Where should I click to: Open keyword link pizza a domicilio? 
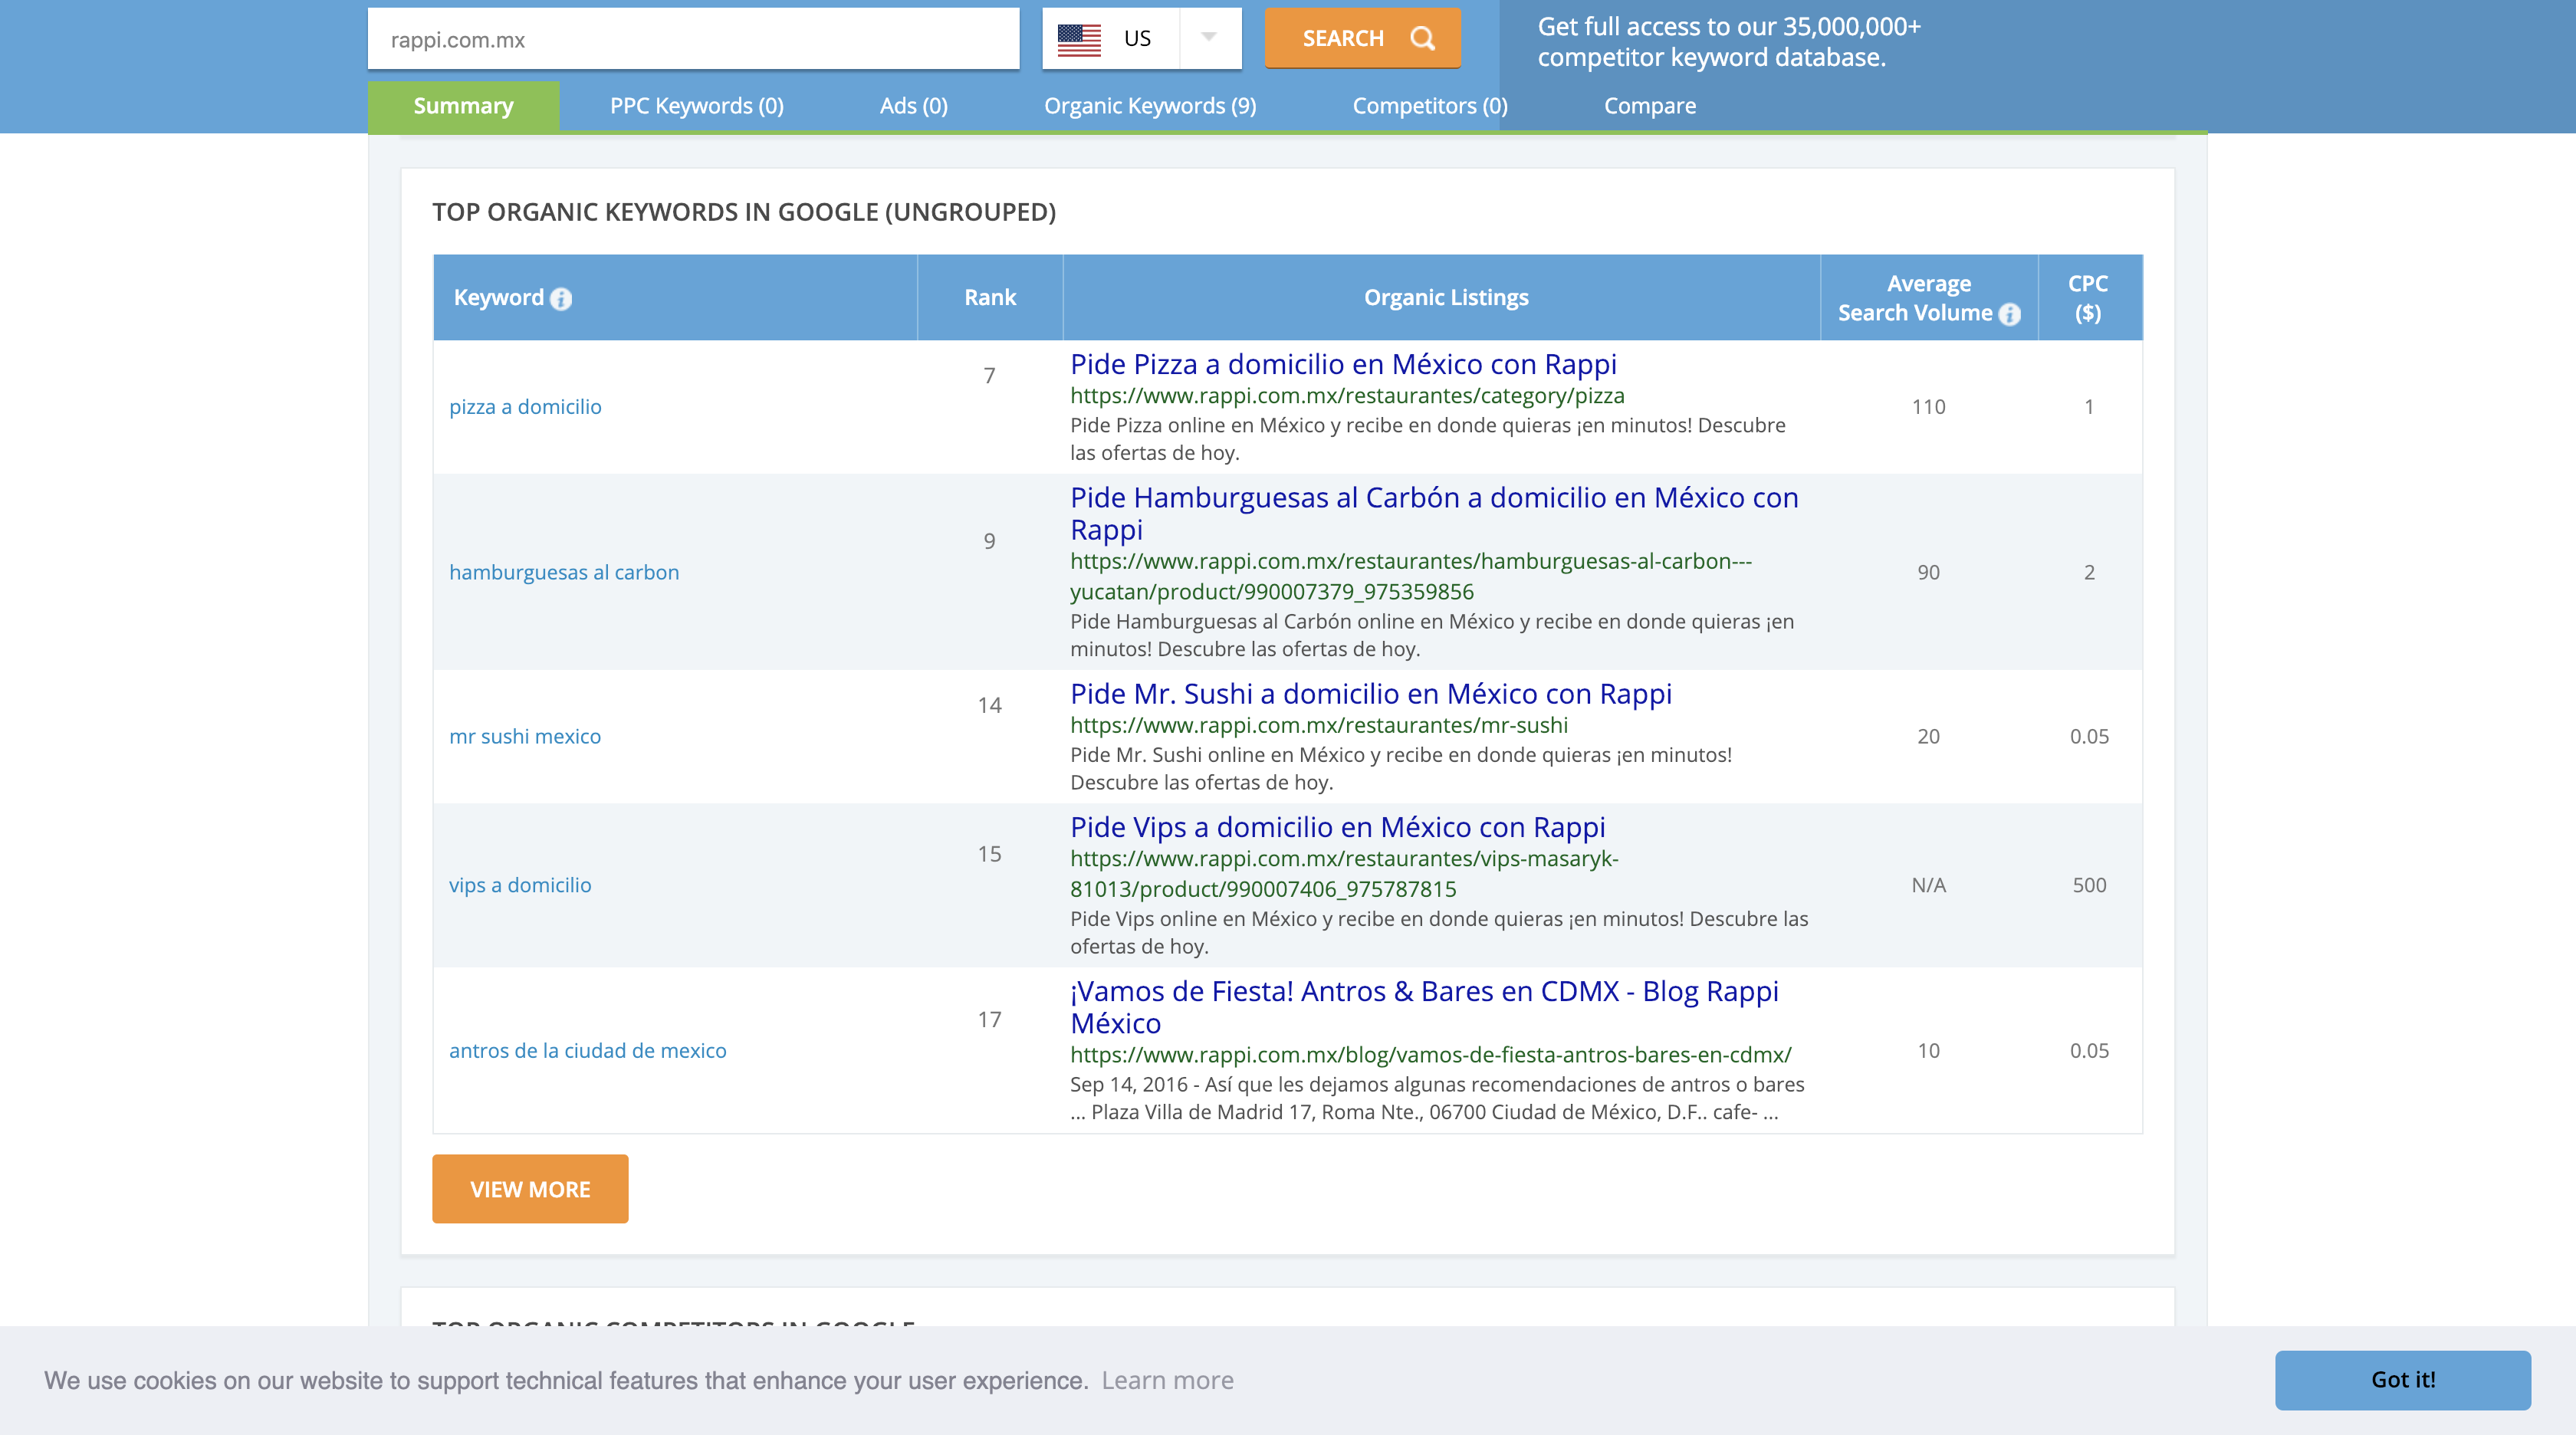525,407
